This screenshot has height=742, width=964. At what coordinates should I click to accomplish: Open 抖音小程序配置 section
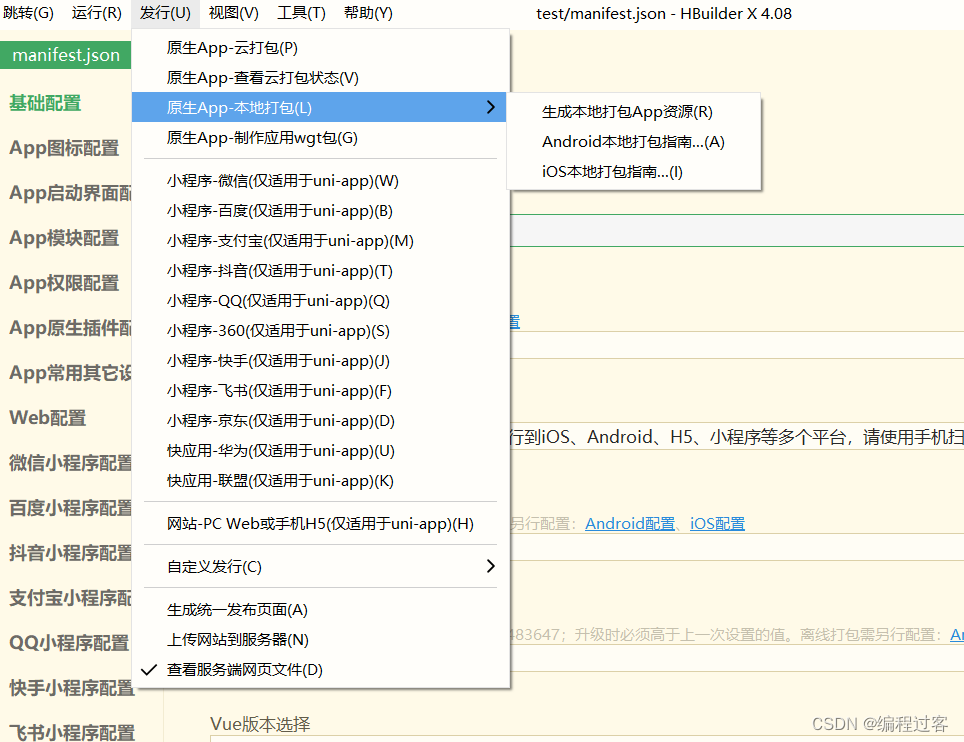tap(70, 553)
